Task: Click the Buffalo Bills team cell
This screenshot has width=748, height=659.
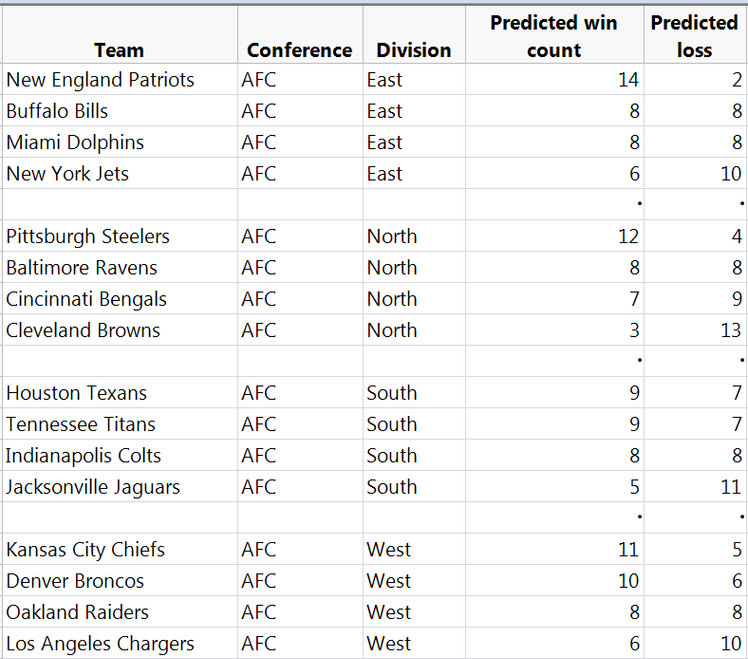Action: pos(57,111)
